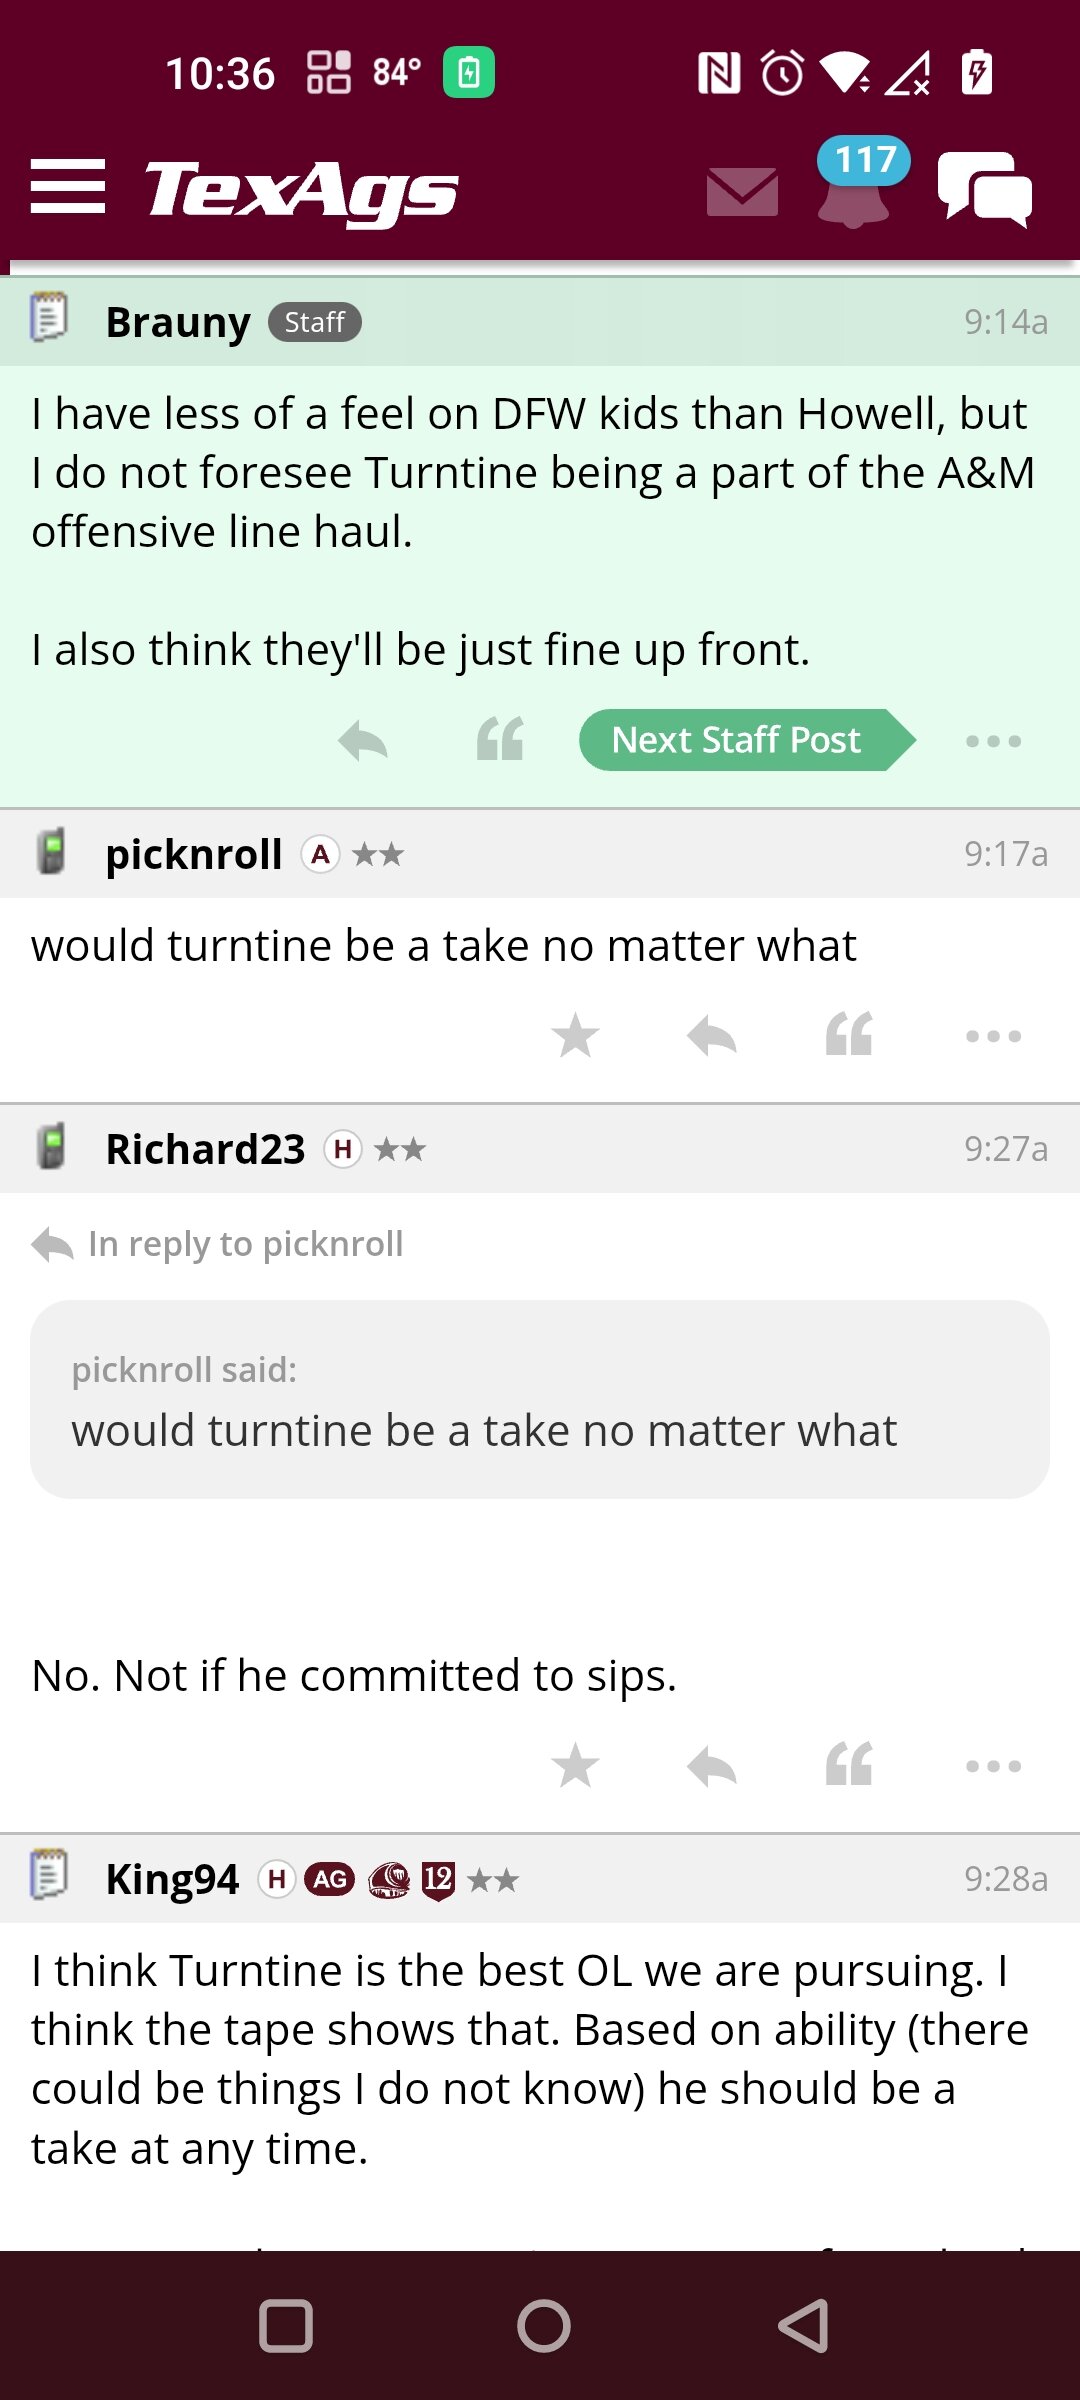Open King94's user profile name

coord(172,1879)
